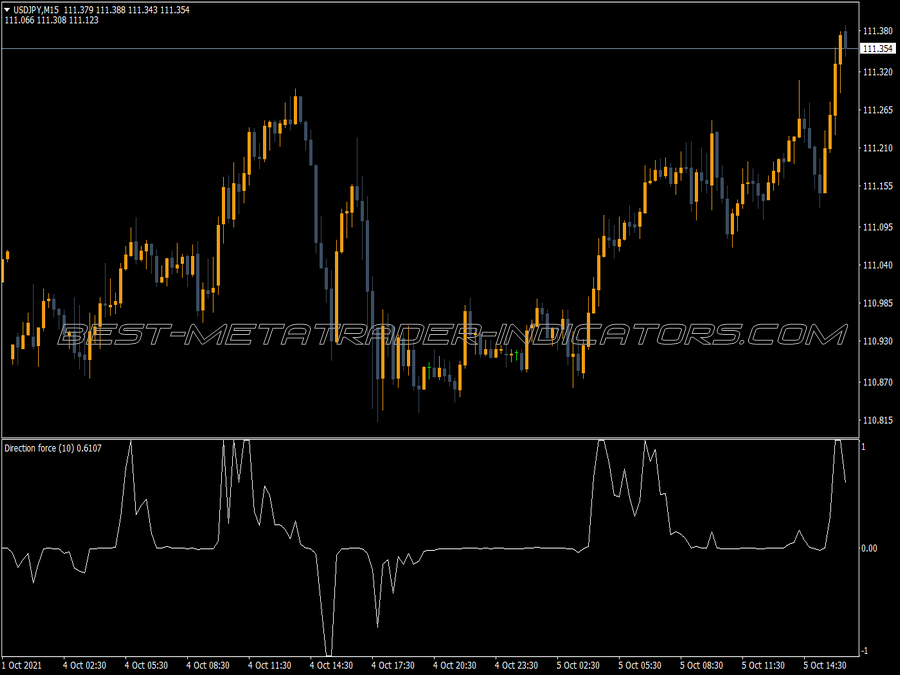This screenshot has width=900, height=675.
Task: Click the 5 Oct 11:30 time label
Action: [x=763, y=666]
